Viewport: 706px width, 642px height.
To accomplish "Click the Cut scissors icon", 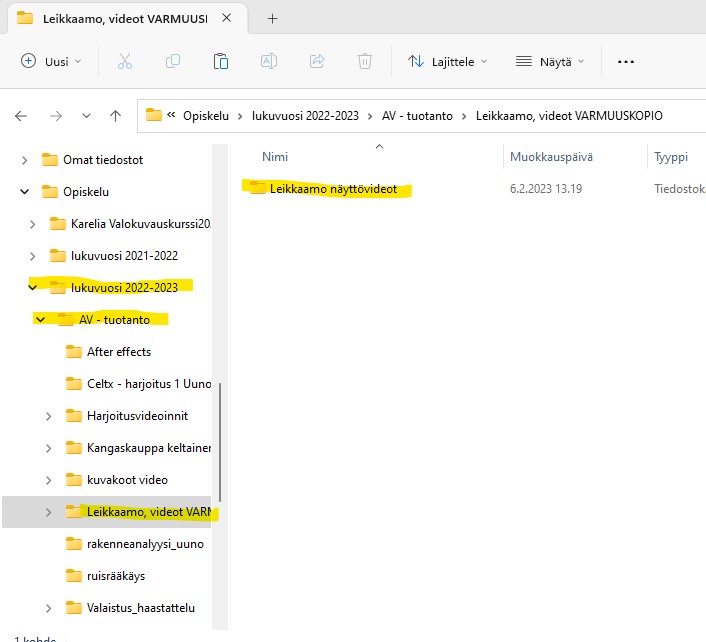I will 125,61.
